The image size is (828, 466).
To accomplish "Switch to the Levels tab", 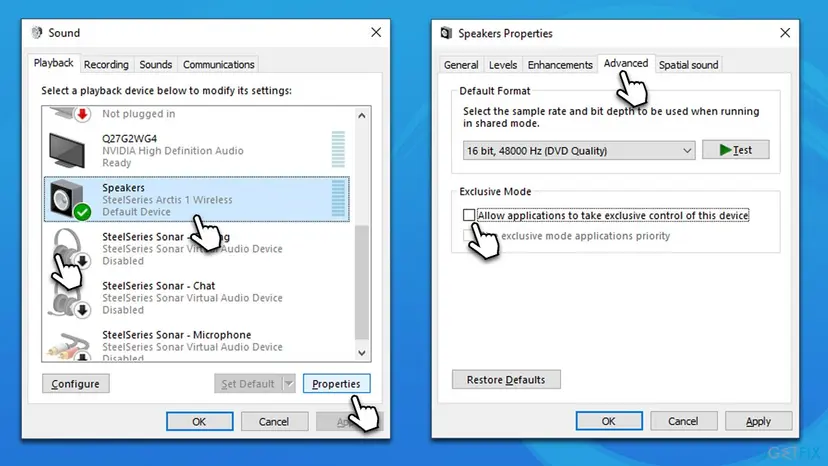I will [x=503, y=65].
